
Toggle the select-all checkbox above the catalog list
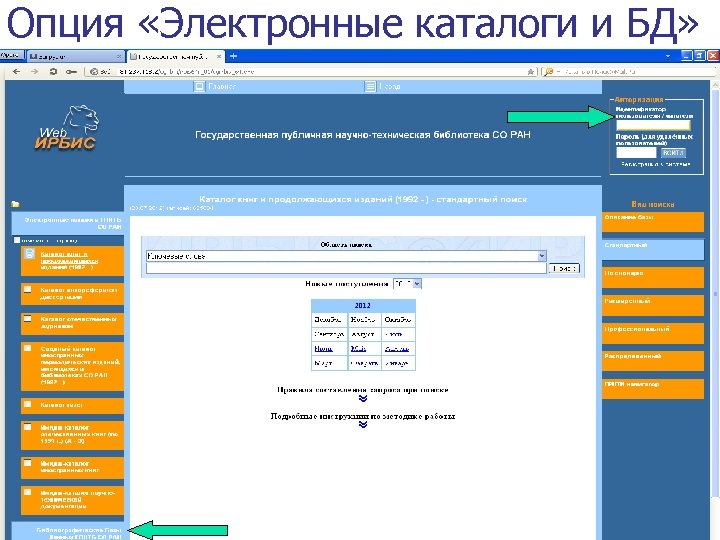(x=17, y=240)
